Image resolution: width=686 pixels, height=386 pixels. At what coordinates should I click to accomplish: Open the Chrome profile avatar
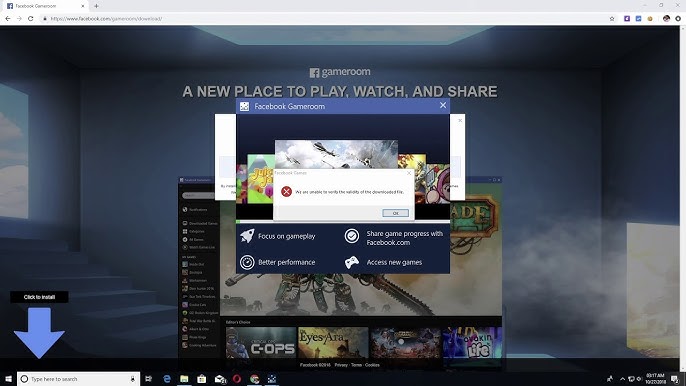666,19
